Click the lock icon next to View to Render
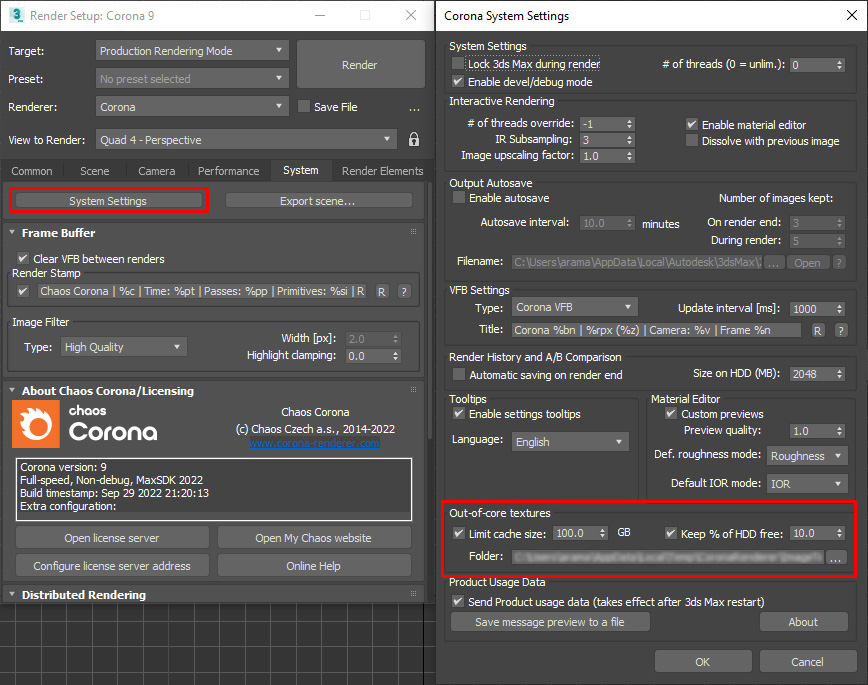The width and height of the screenshot is (868, 685). pyautogui.click(x=414, y=139)
